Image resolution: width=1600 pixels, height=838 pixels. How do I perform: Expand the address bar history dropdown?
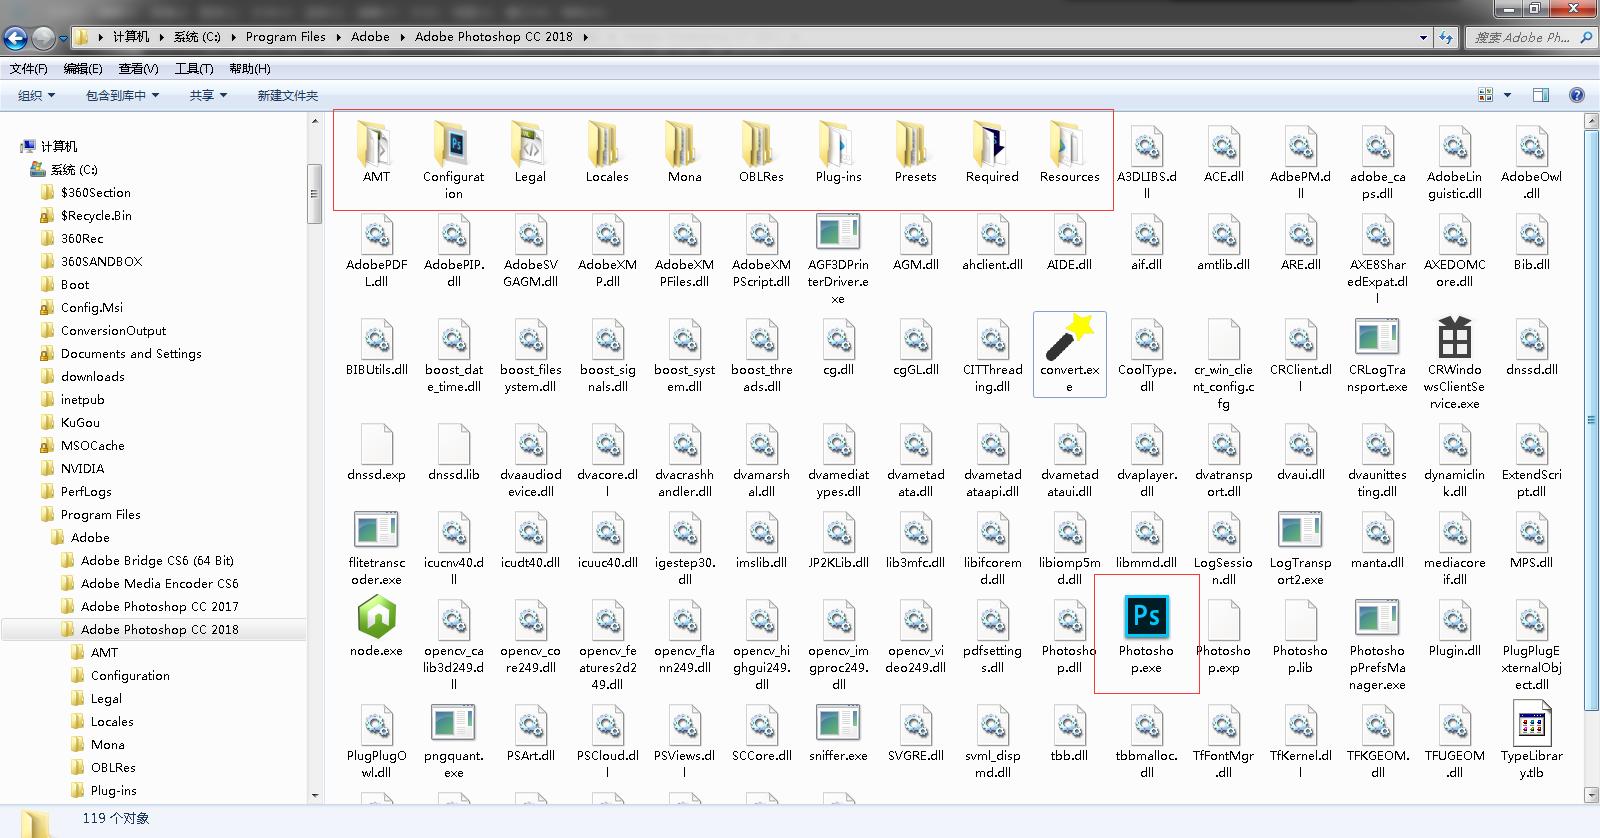tap(1423, 38)
